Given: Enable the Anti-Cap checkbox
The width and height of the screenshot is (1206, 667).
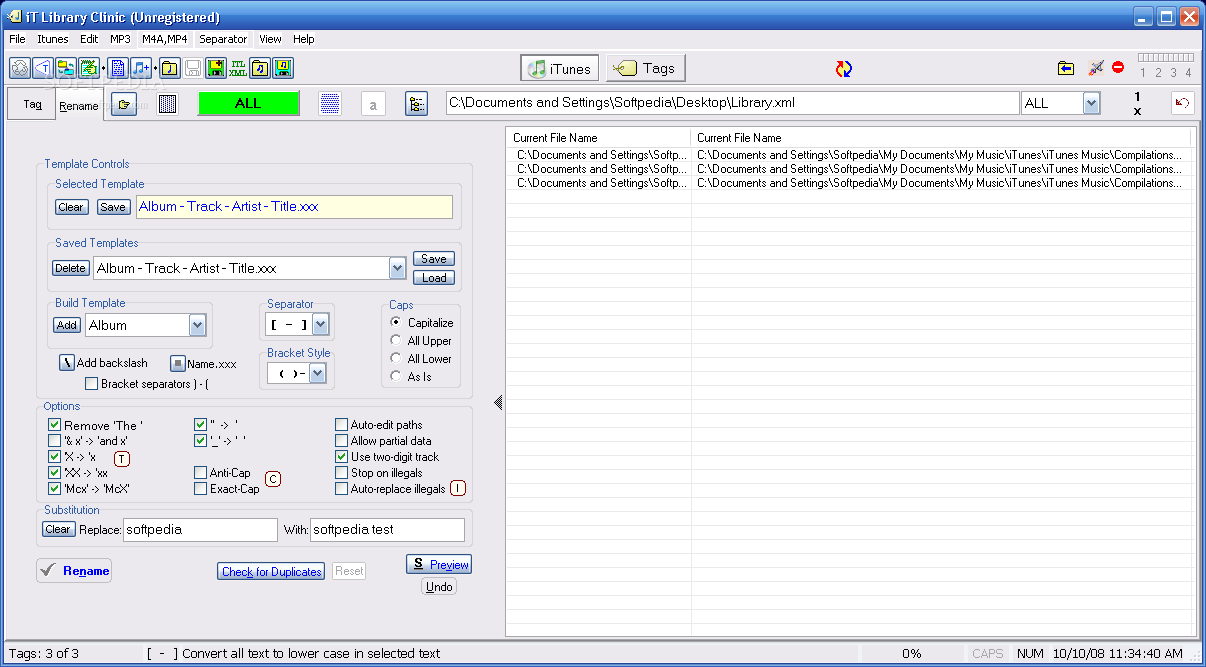Looking at the screenshot, I should point(201,473).
